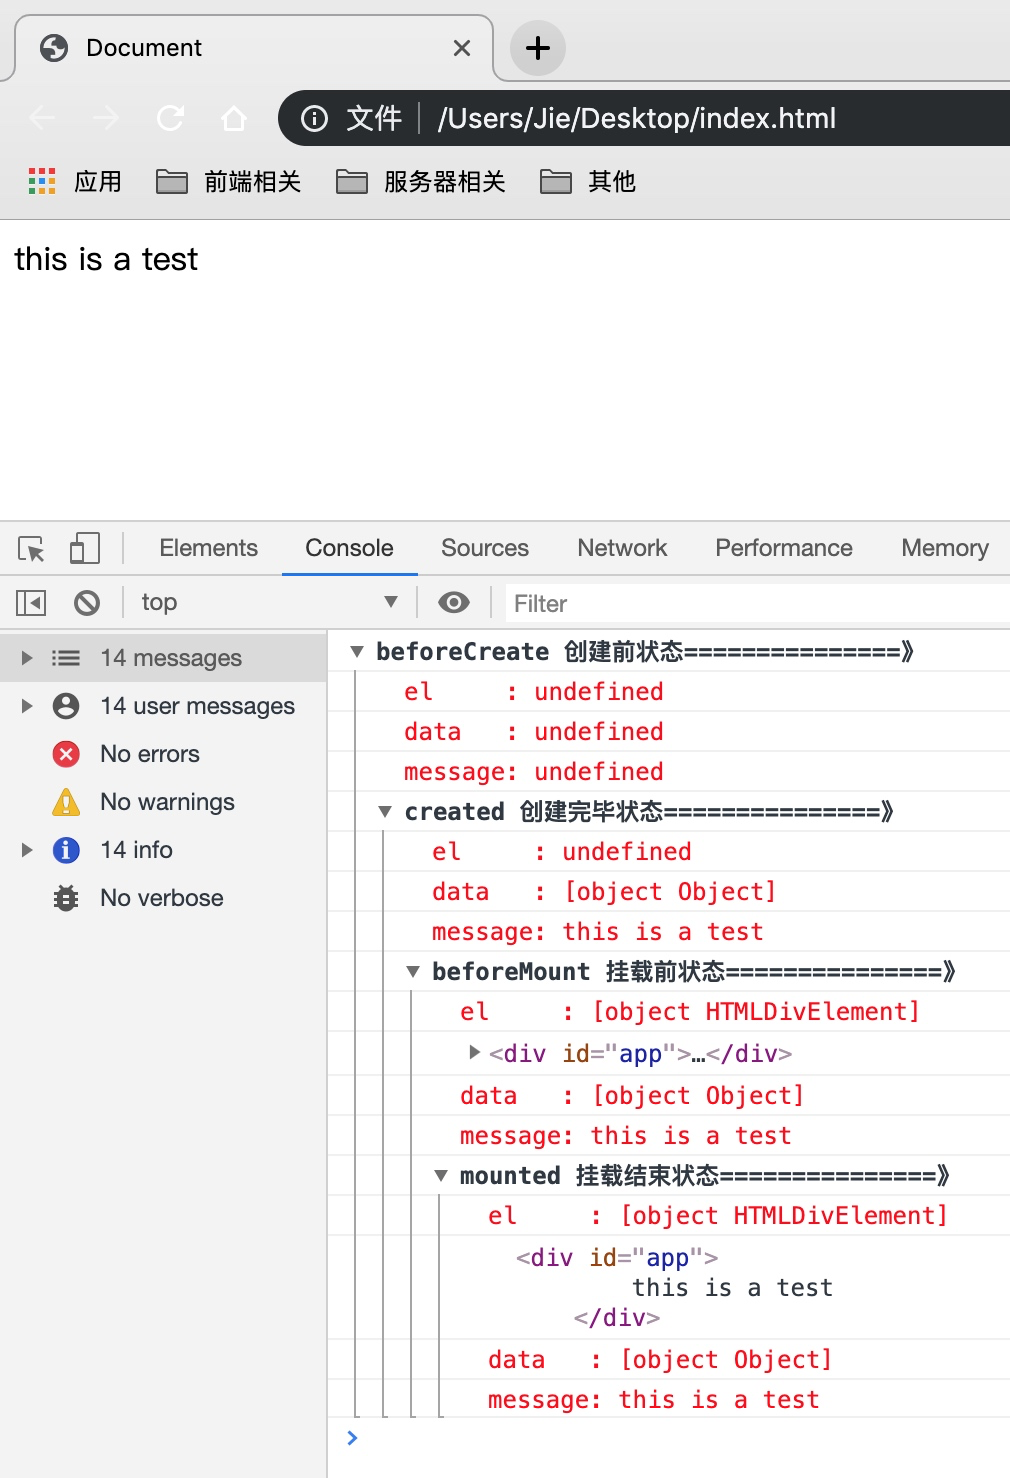Click the red error icon
The width and height of the screenshot is (1010, 1478).
(66, 754)
